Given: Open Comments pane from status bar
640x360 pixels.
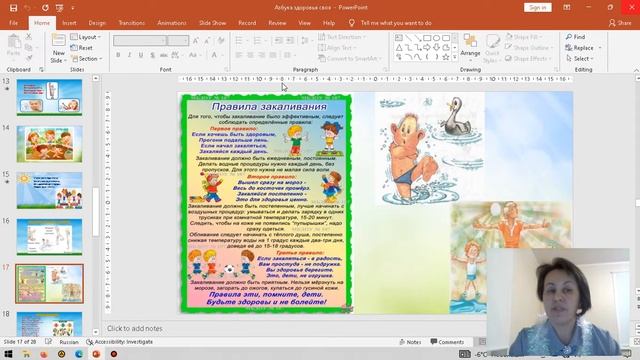Looking at the screenshot, I should [x=447, y=342].
